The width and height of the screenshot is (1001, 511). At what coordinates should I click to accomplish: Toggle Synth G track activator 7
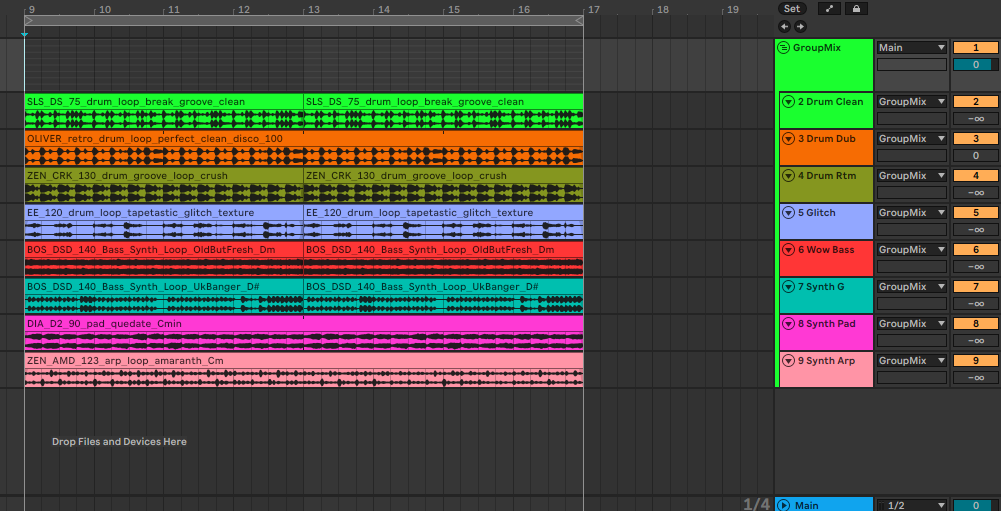(x=975, y=287)
